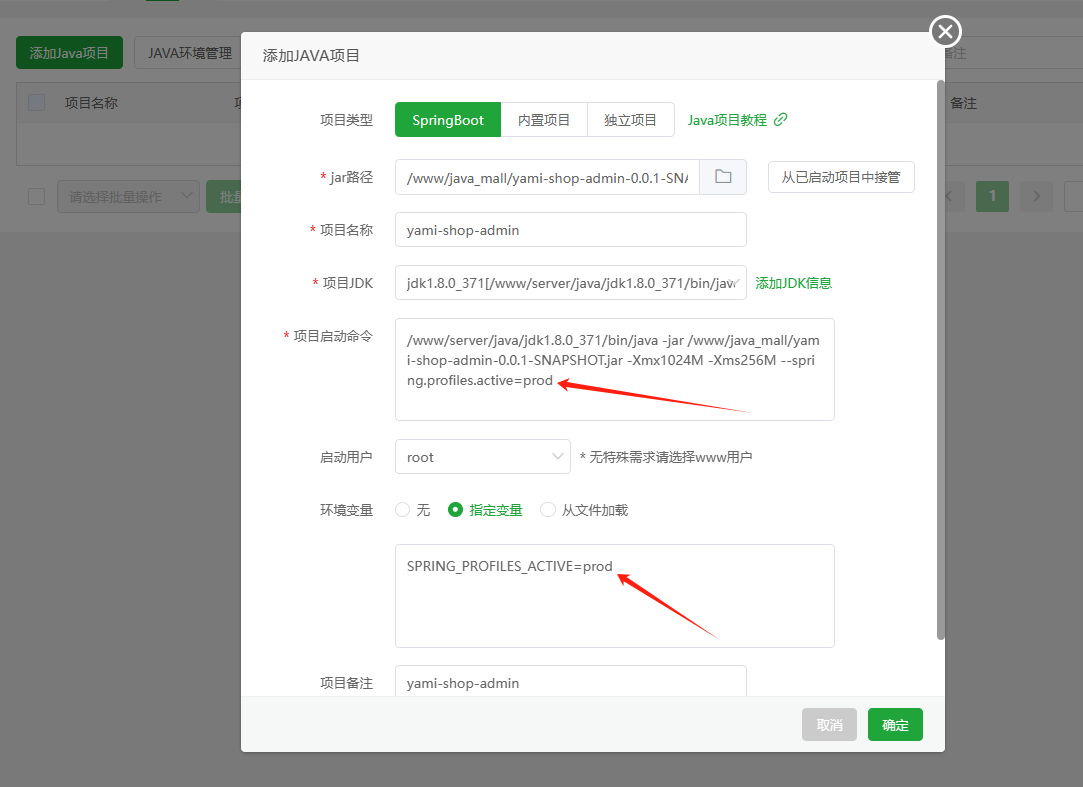1083x787 pixels.
Task: Open the 启动用户 dropdown
Action: click(x=482, y=456)
